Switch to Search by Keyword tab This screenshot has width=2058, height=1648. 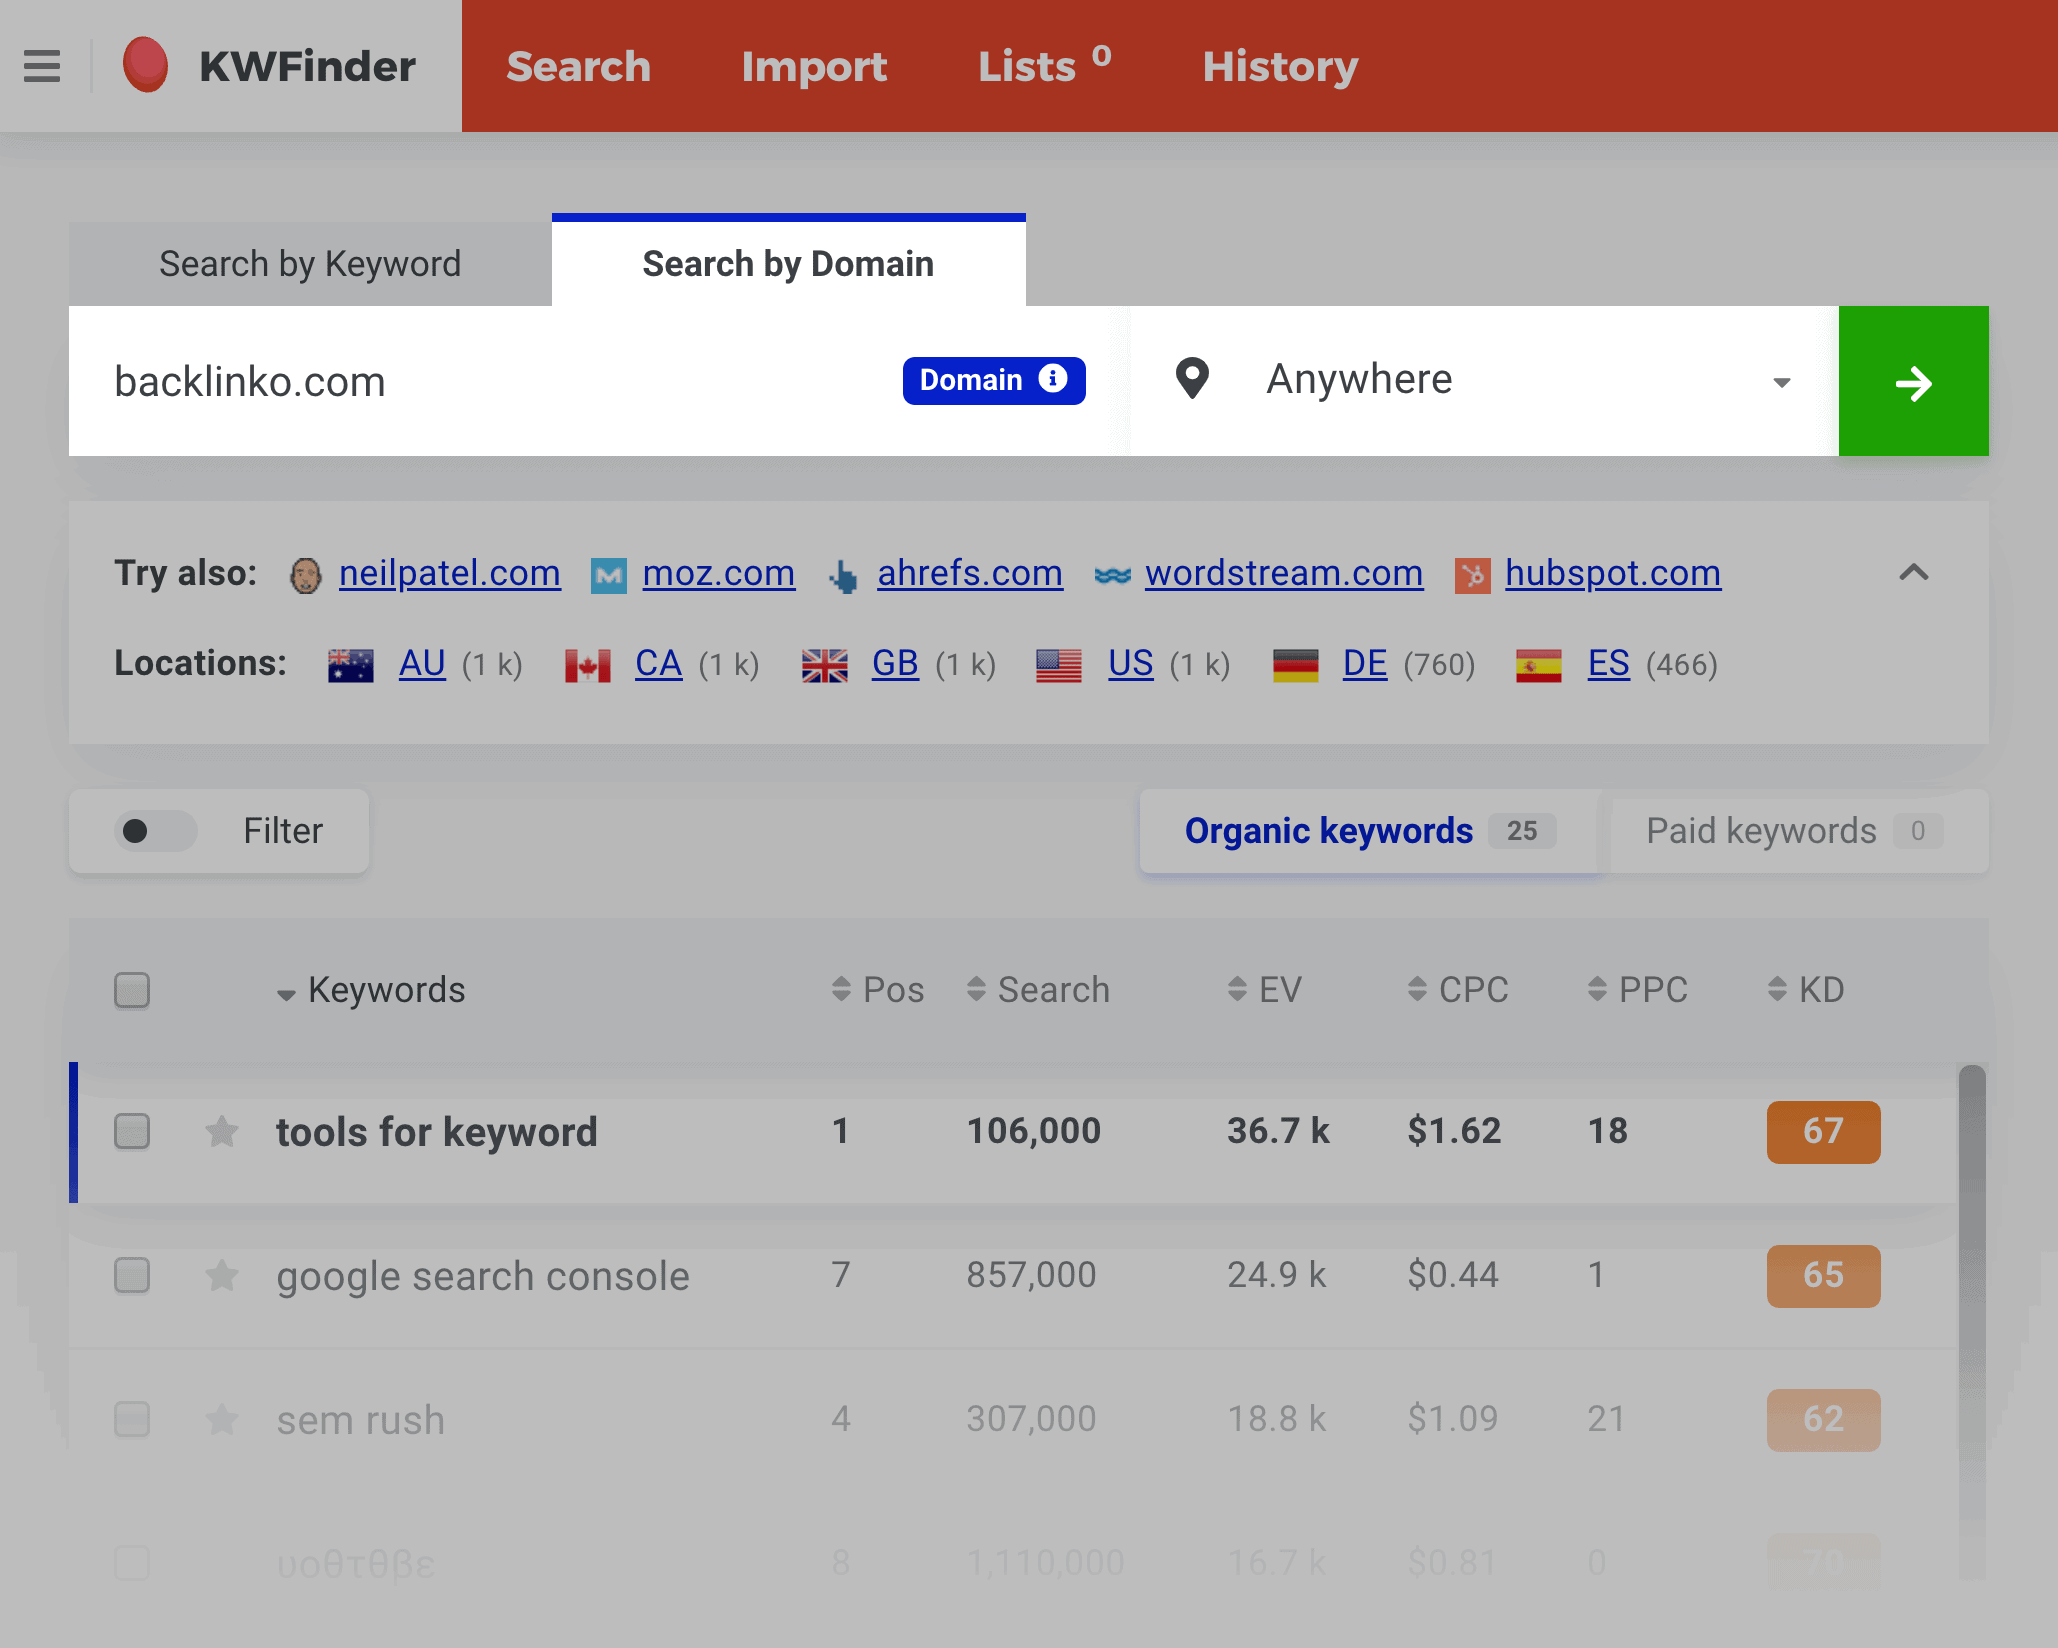pyautogui.click(x=310, y=264)
